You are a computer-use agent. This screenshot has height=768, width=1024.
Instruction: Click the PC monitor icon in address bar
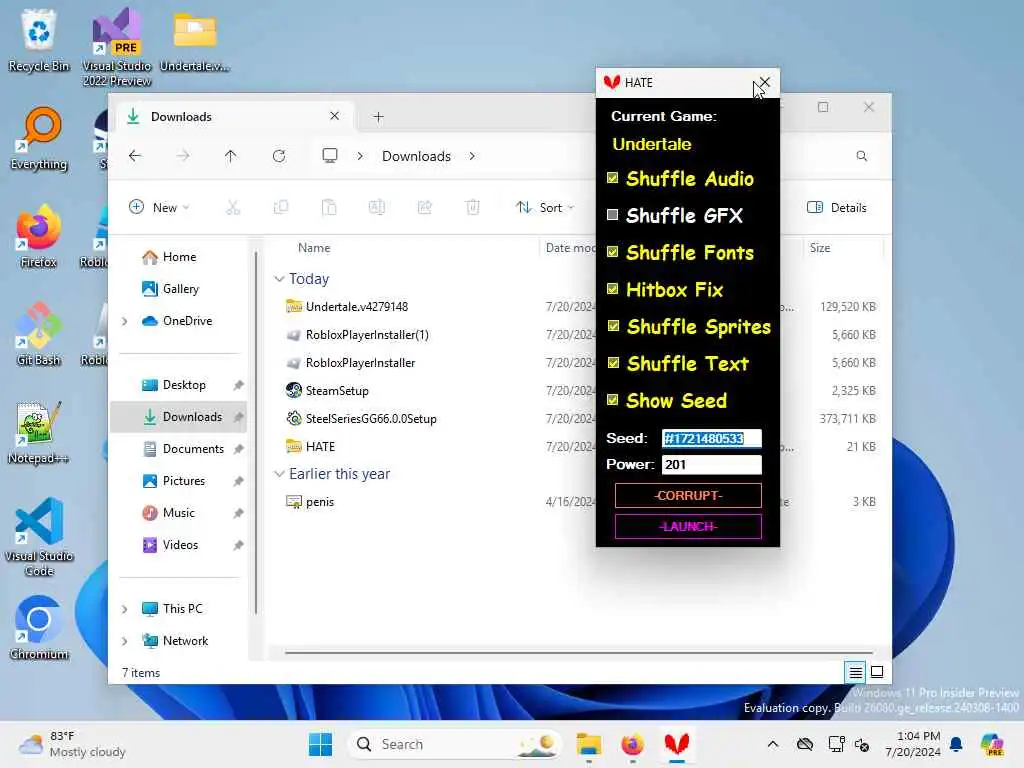click(330, 156)
